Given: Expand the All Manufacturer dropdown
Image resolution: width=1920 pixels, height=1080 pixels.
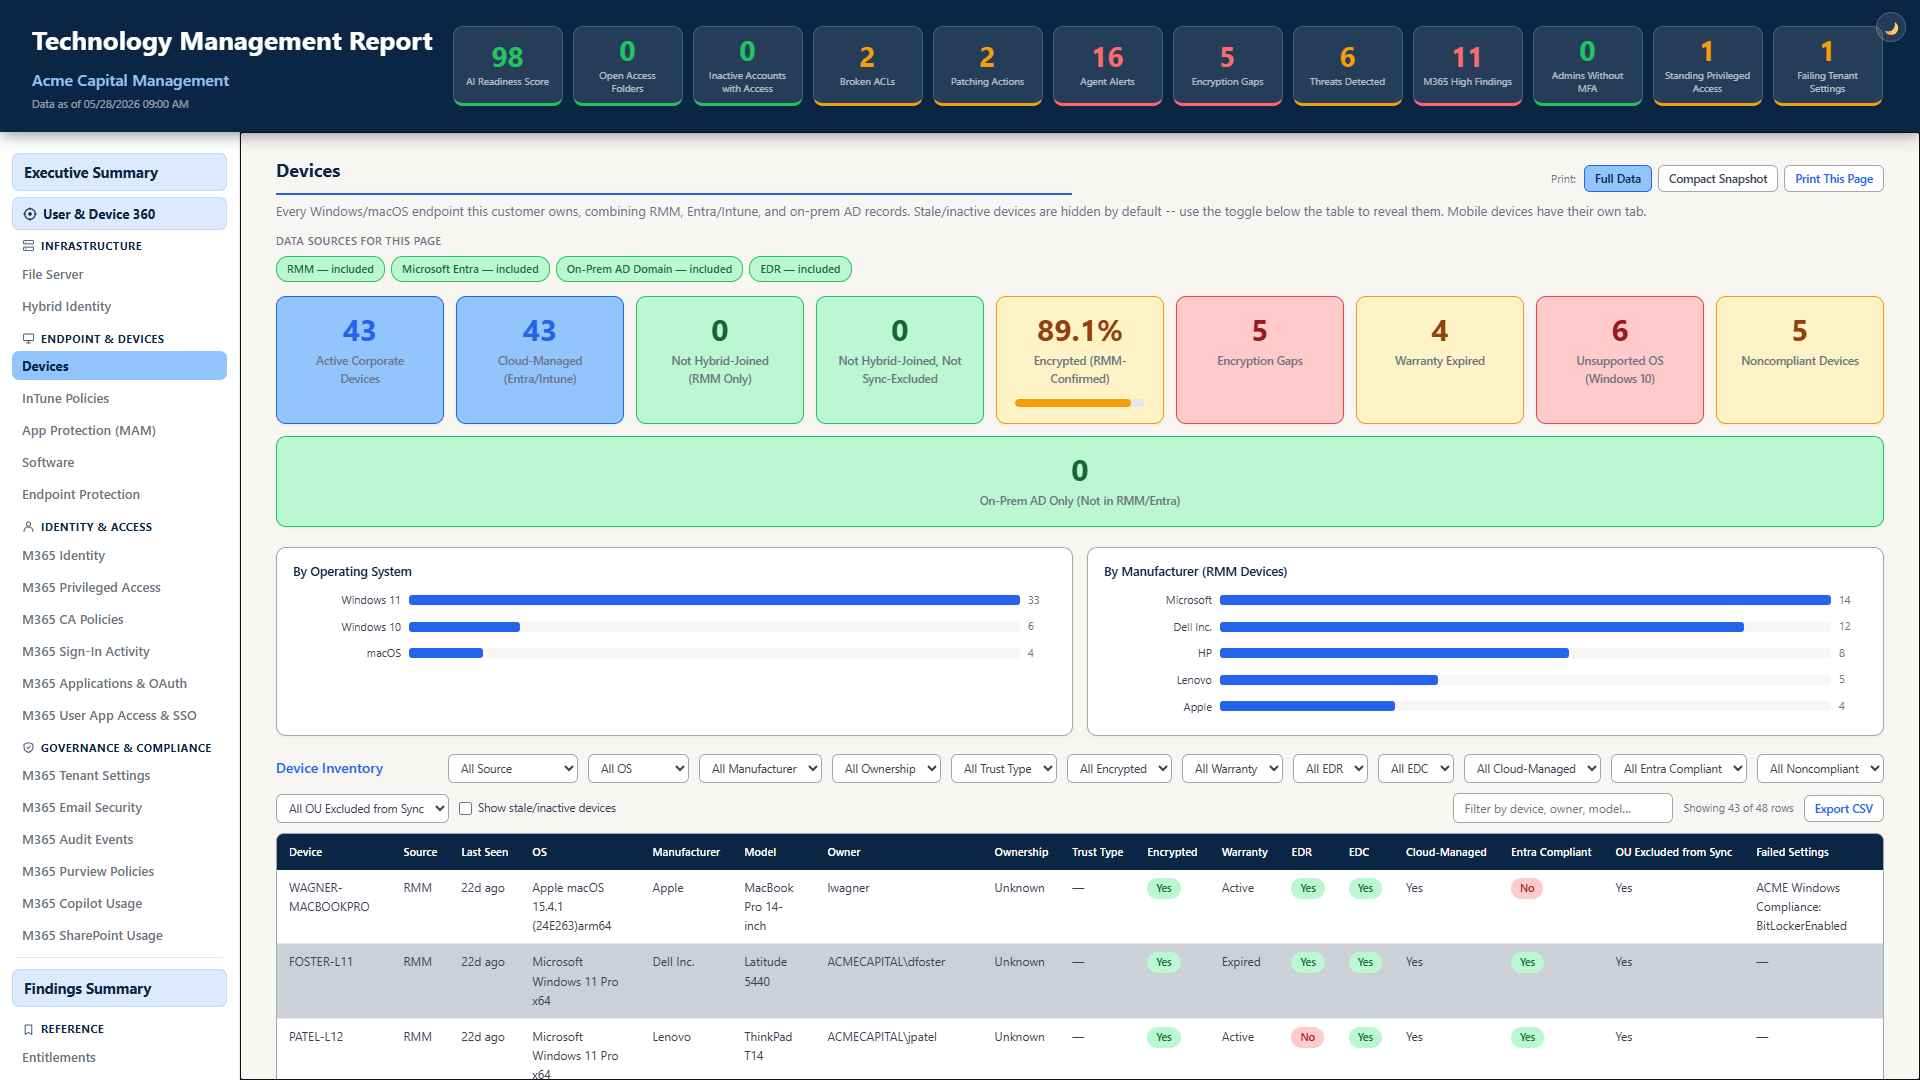Looking at the screenshot, I should 760,769.
